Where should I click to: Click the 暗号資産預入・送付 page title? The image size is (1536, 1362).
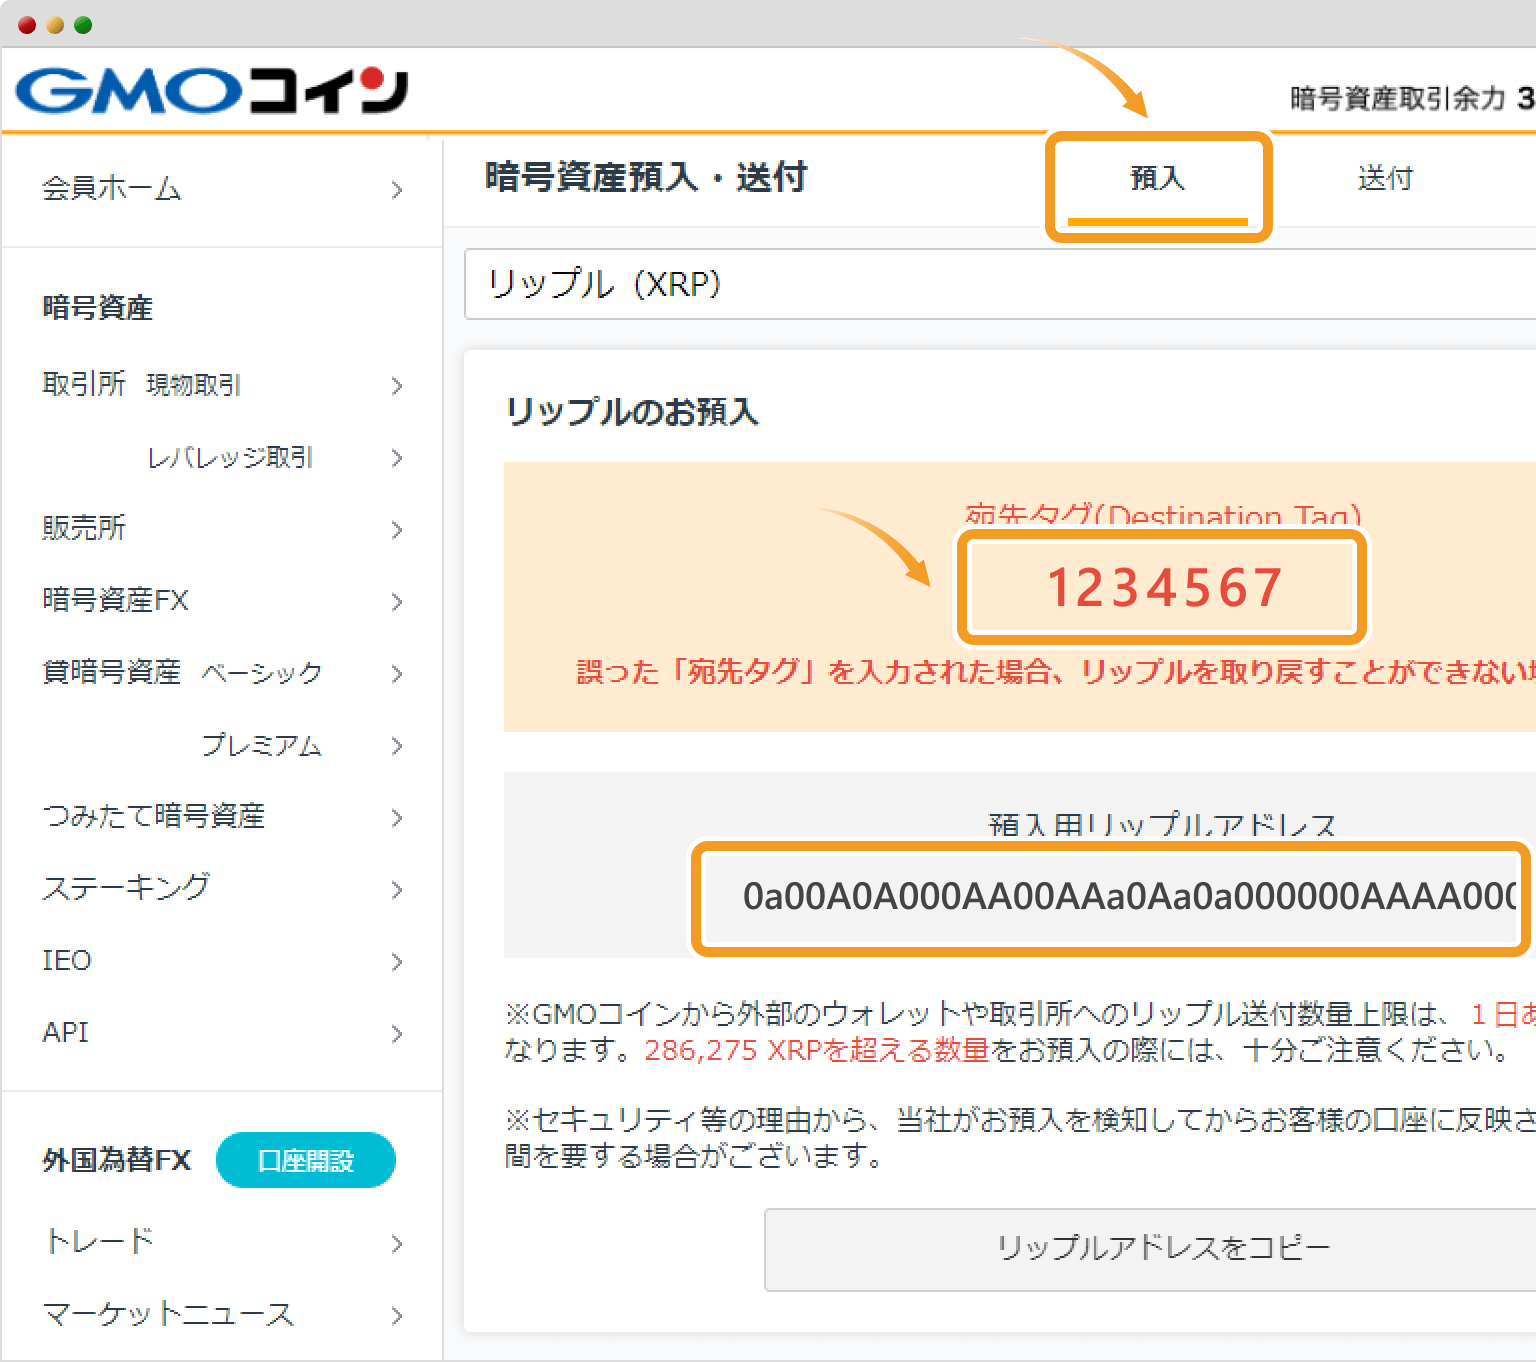[646, 177]
